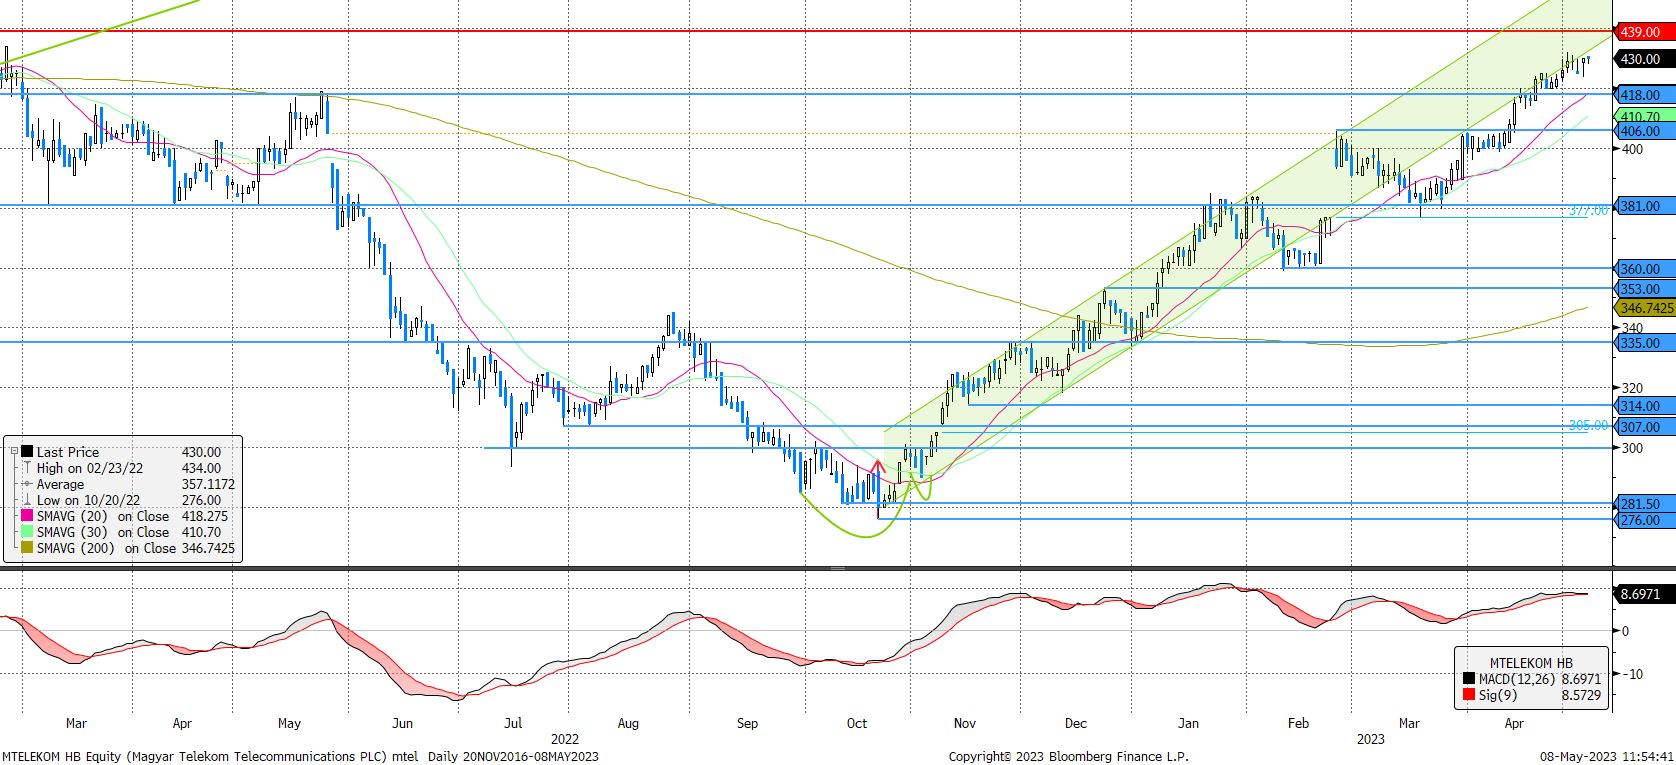Collapse the Last Price legend tree

(x=14, y=452)
